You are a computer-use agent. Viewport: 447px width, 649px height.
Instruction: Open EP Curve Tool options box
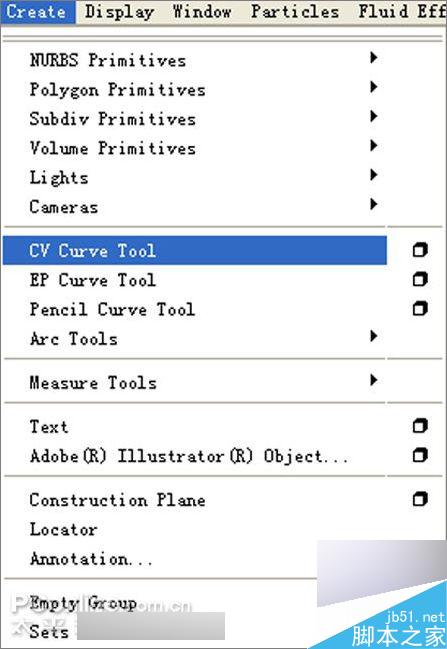coord(420,280)
